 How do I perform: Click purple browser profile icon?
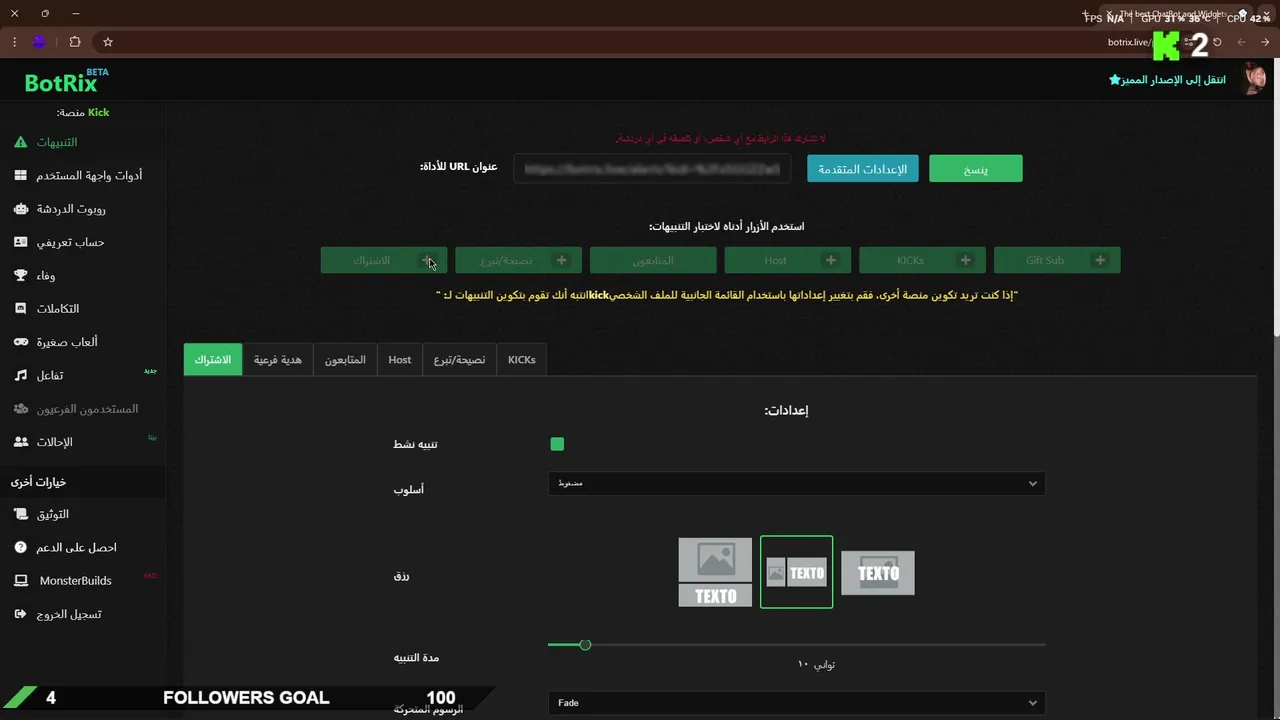(x=39, y=42)
